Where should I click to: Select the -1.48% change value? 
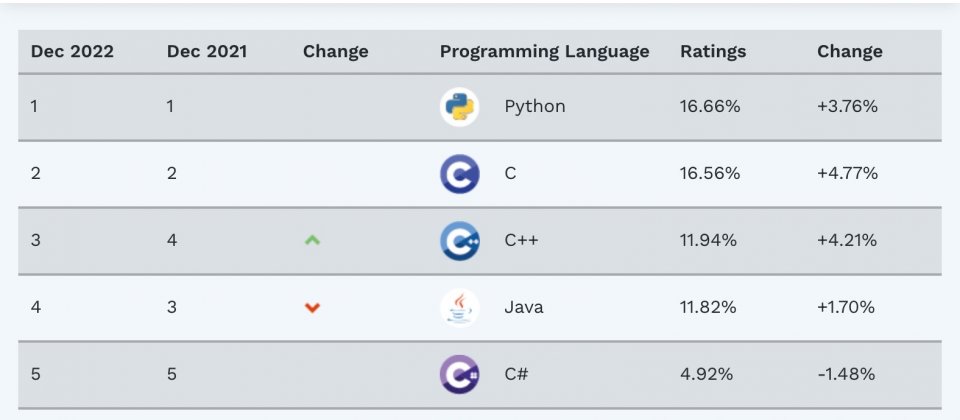(x=846, y=373)
